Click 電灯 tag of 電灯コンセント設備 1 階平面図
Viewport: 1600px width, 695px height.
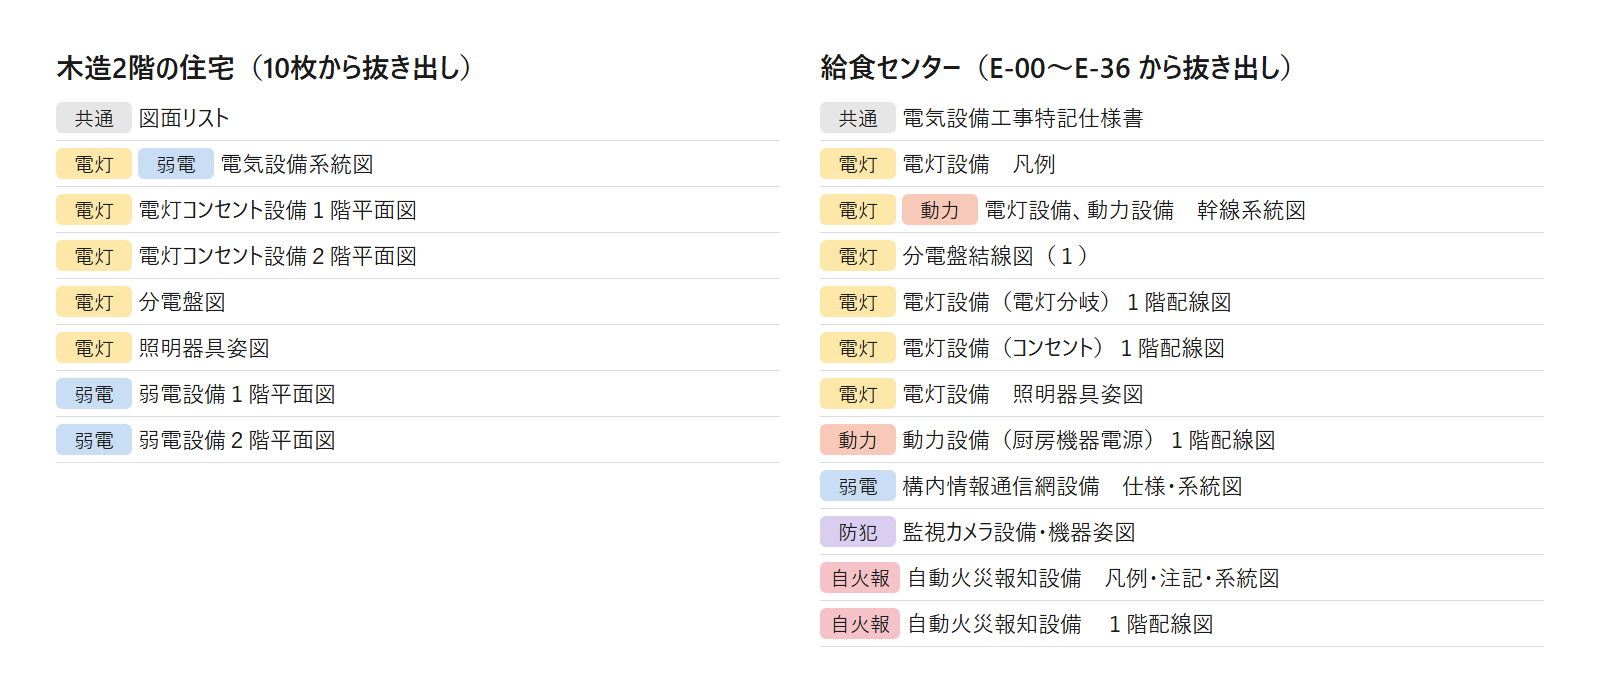click(94, 210)
